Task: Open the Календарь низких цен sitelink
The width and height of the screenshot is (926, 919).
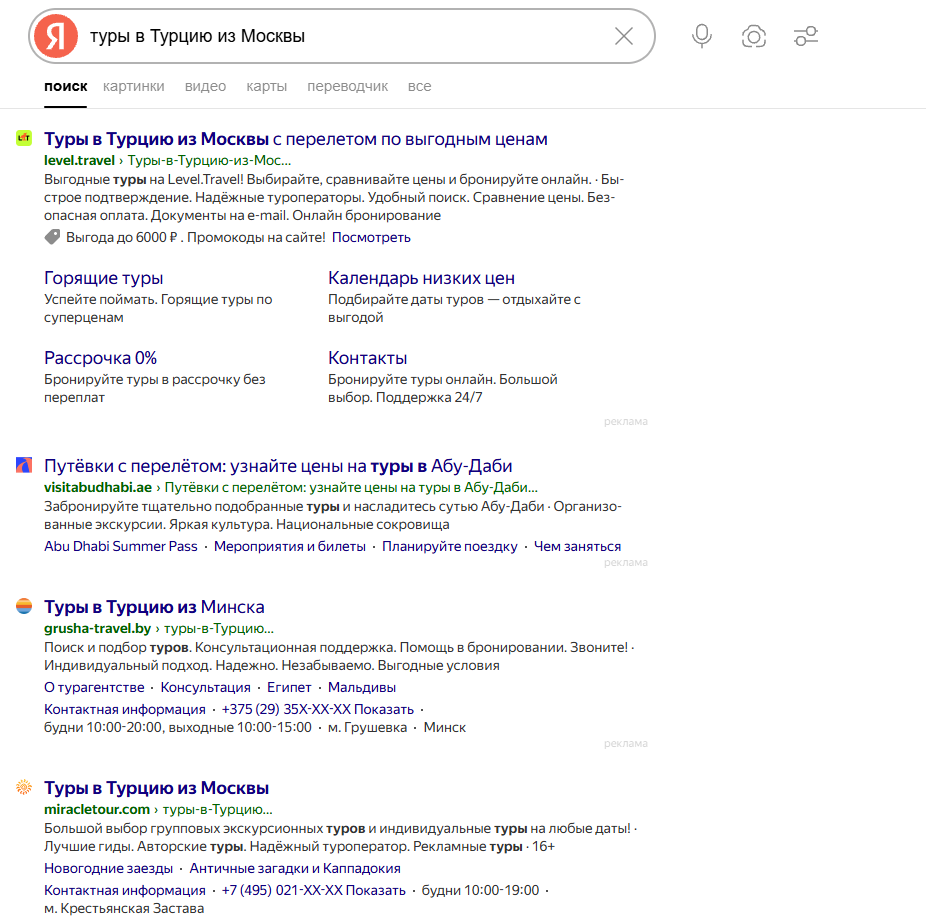Action: click(x=421, y=278)
